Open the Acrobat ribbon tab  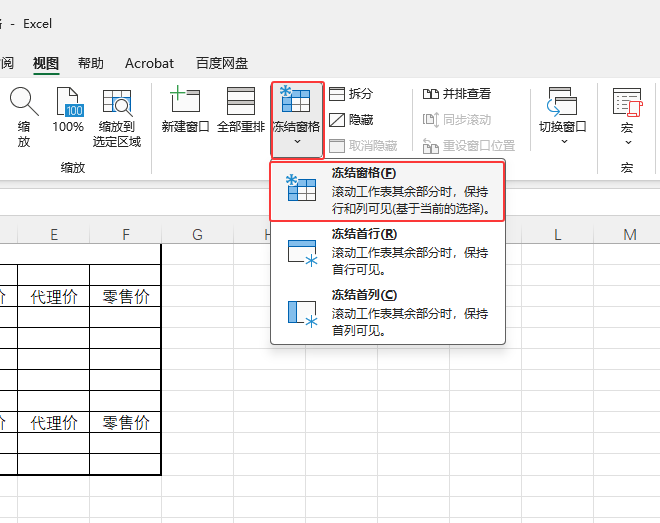149,64
